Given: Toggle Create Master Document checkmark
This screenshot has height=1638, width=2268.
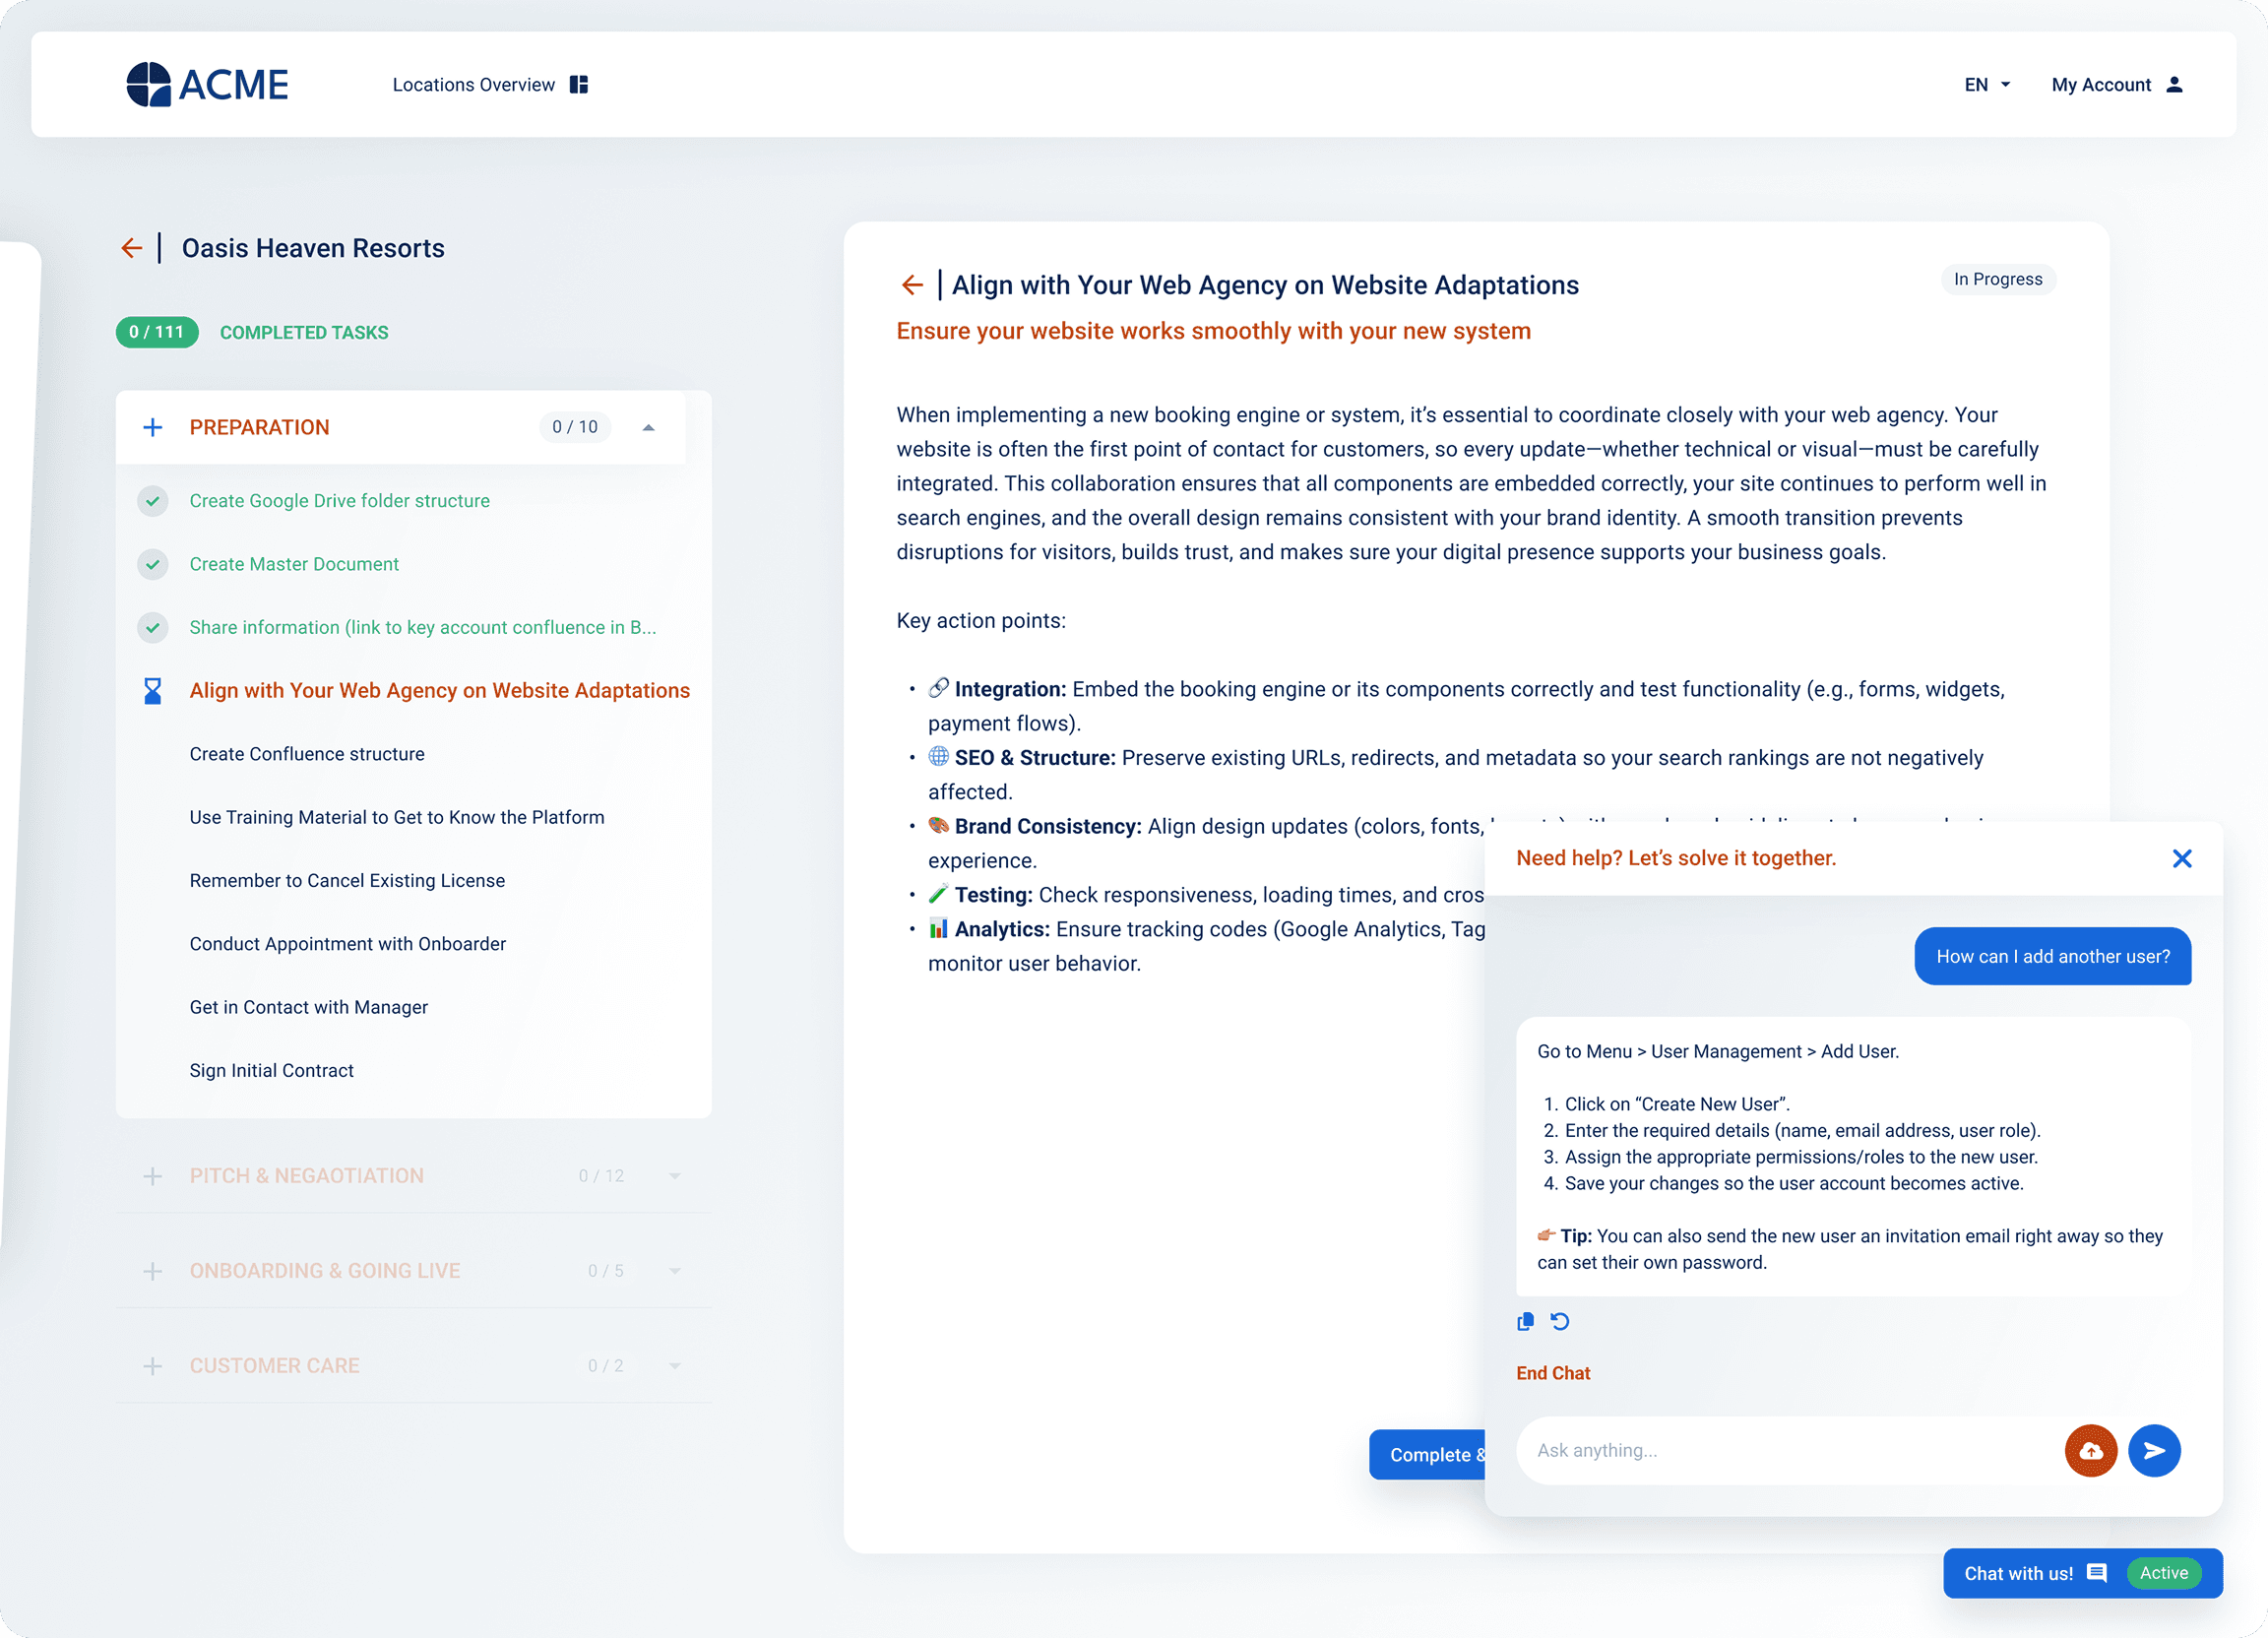Looking at the screenshot, I should coord(152,564).
